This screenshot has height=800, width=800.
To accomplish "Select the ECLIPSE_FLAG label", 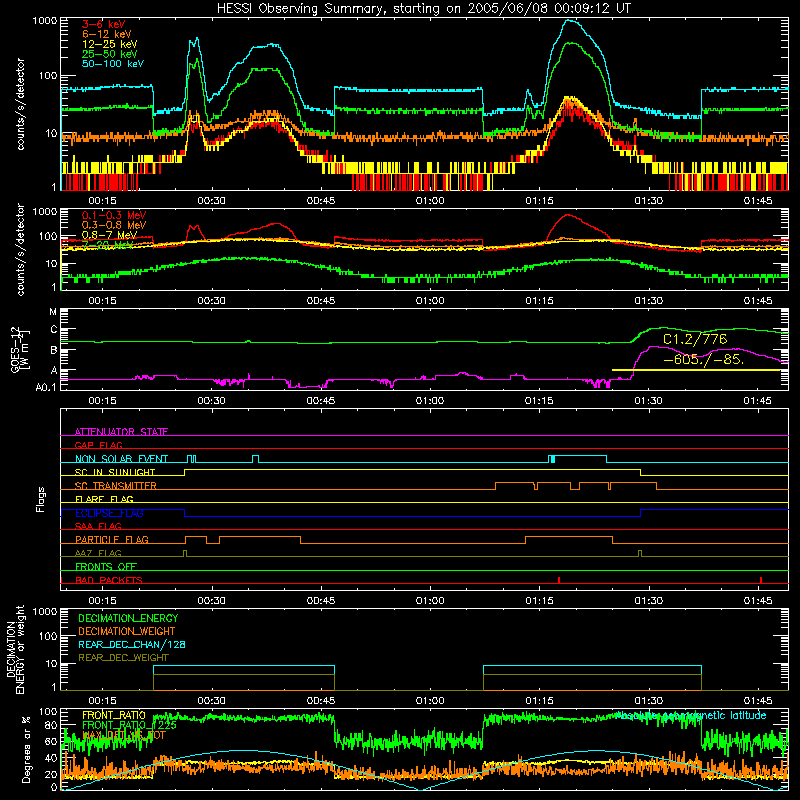I will click(x=109, y=513).
